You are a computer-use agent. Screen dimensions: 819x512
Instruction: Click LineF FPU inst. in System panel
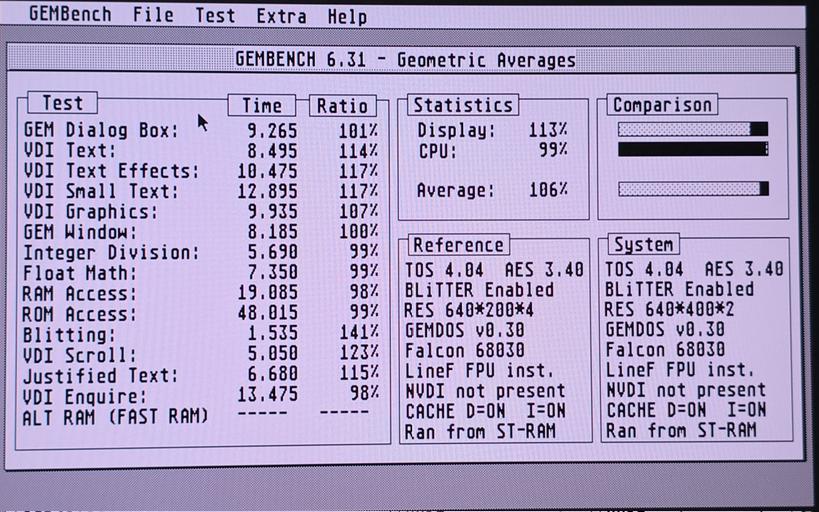680,370
